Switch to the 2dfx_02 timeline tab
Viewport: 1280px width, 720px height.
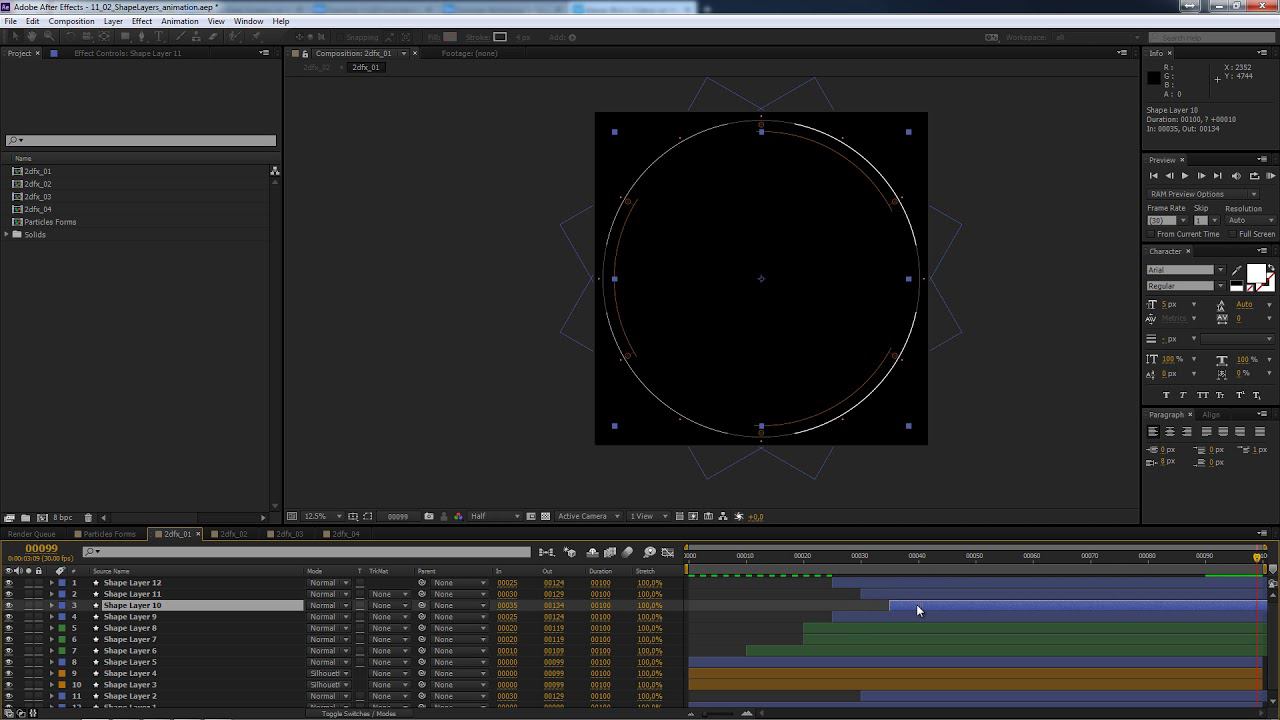233,534
